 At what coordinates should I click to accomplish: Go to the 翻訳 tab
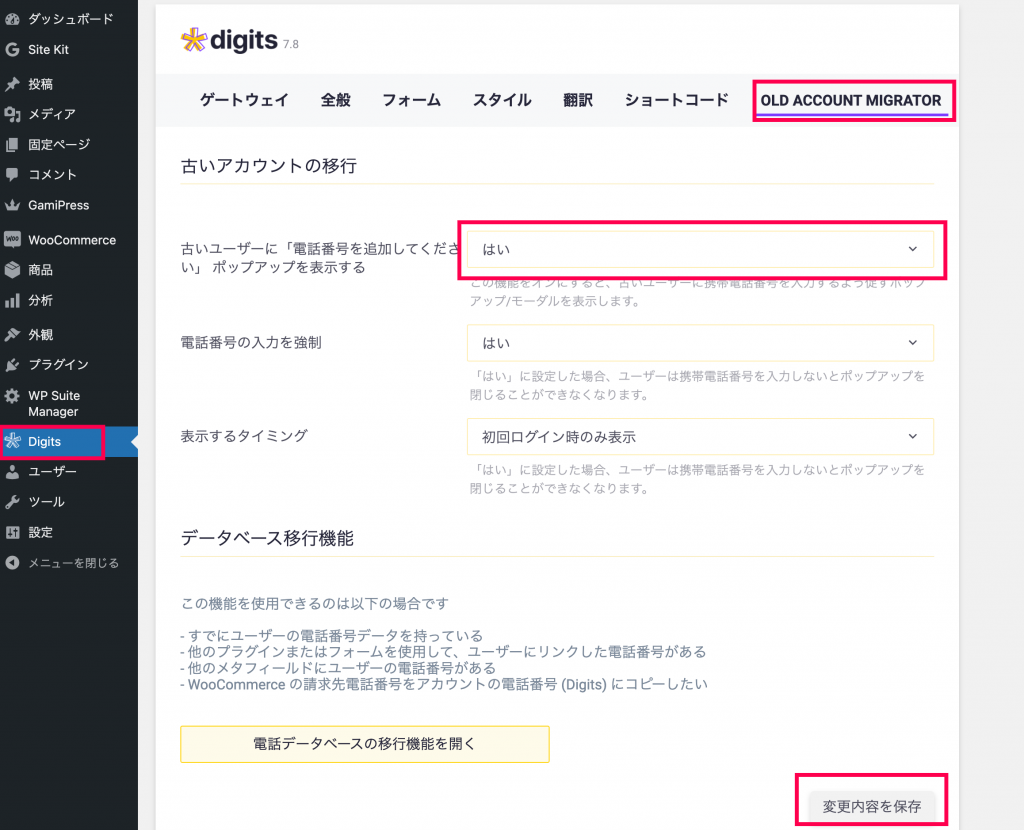[578, 100]
